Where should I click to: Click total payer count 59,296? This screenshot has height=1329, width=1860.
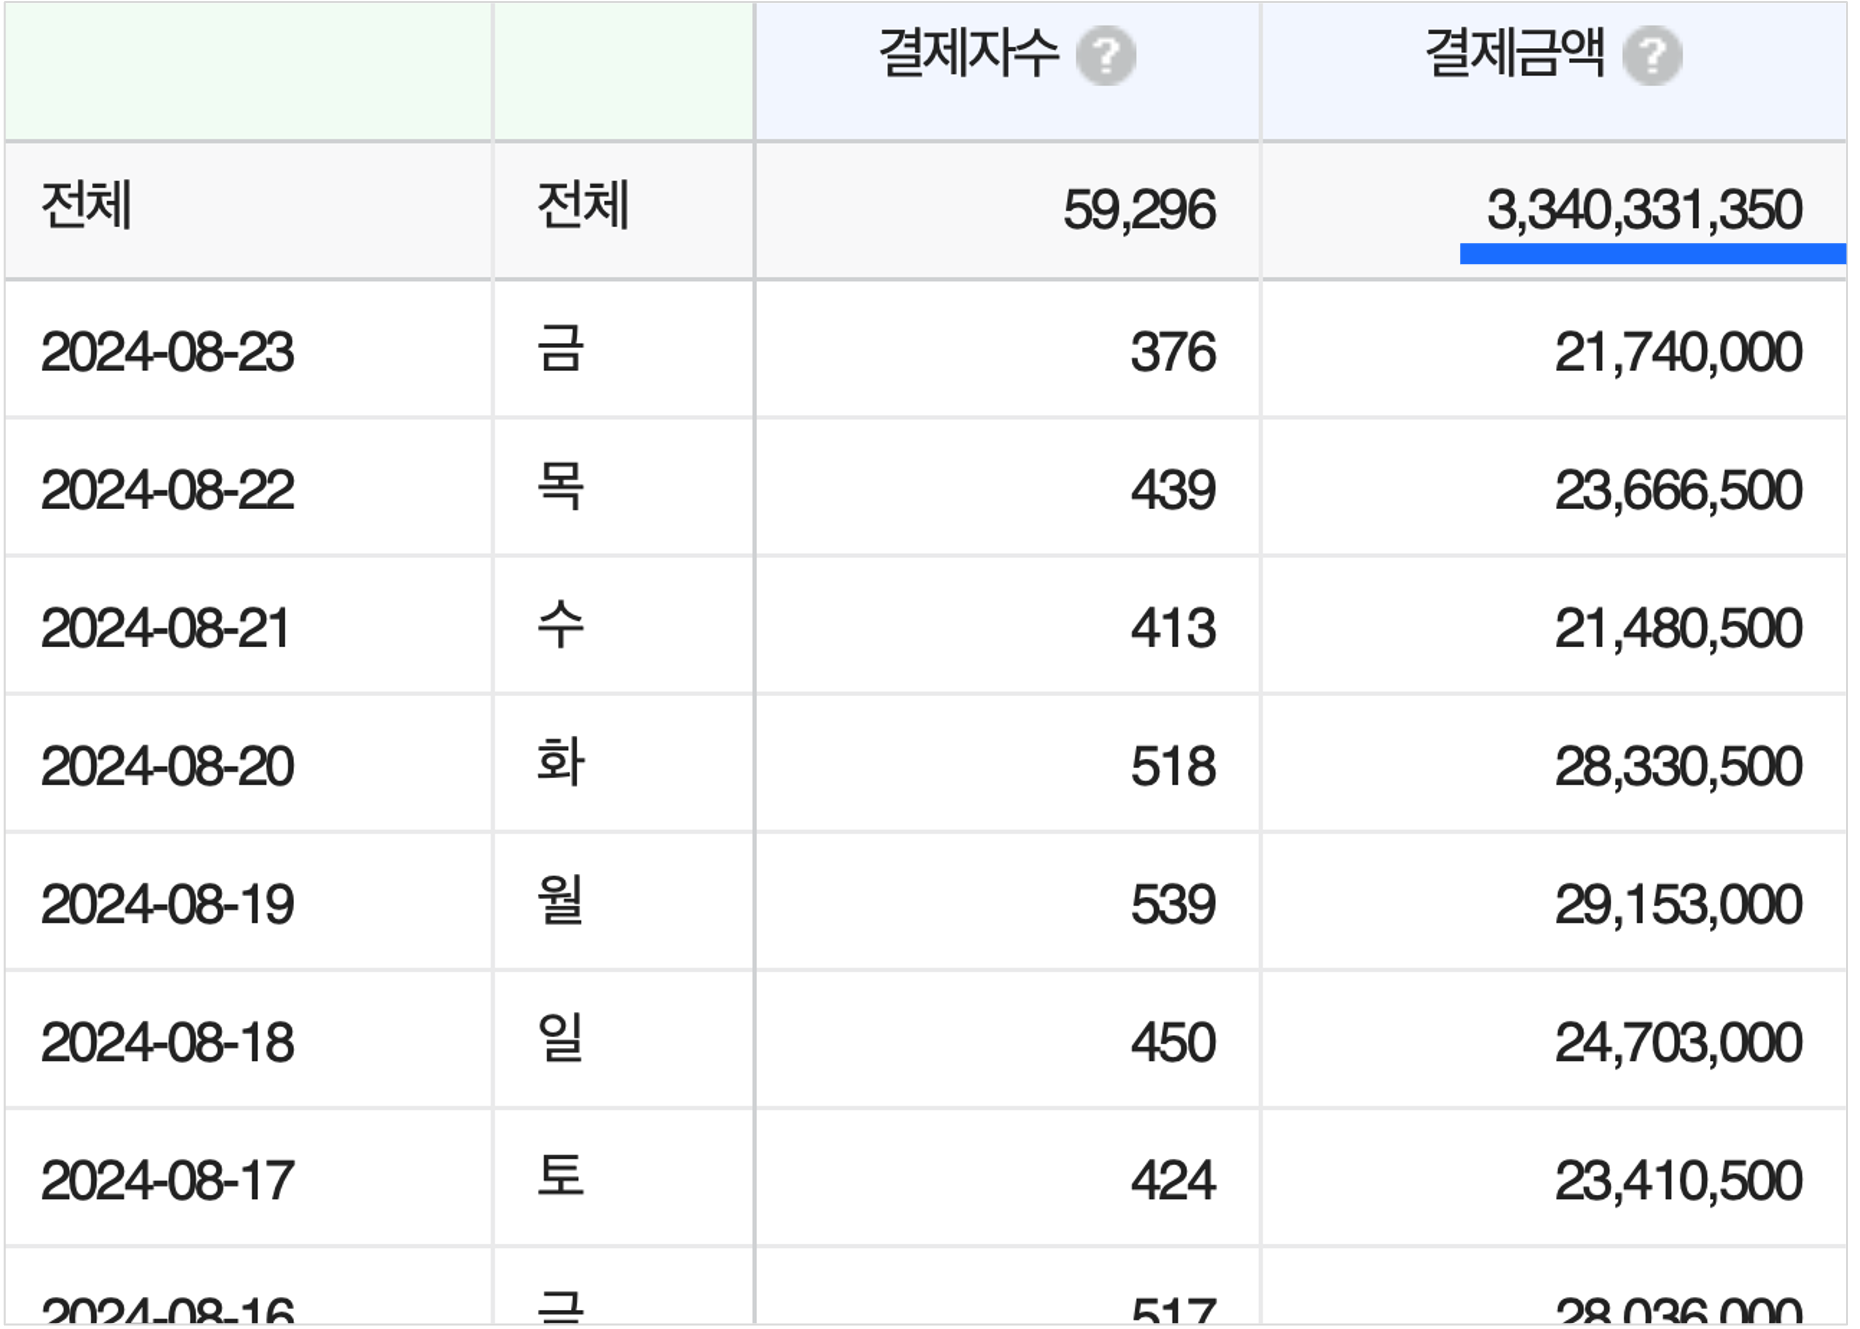point(1138,210)
